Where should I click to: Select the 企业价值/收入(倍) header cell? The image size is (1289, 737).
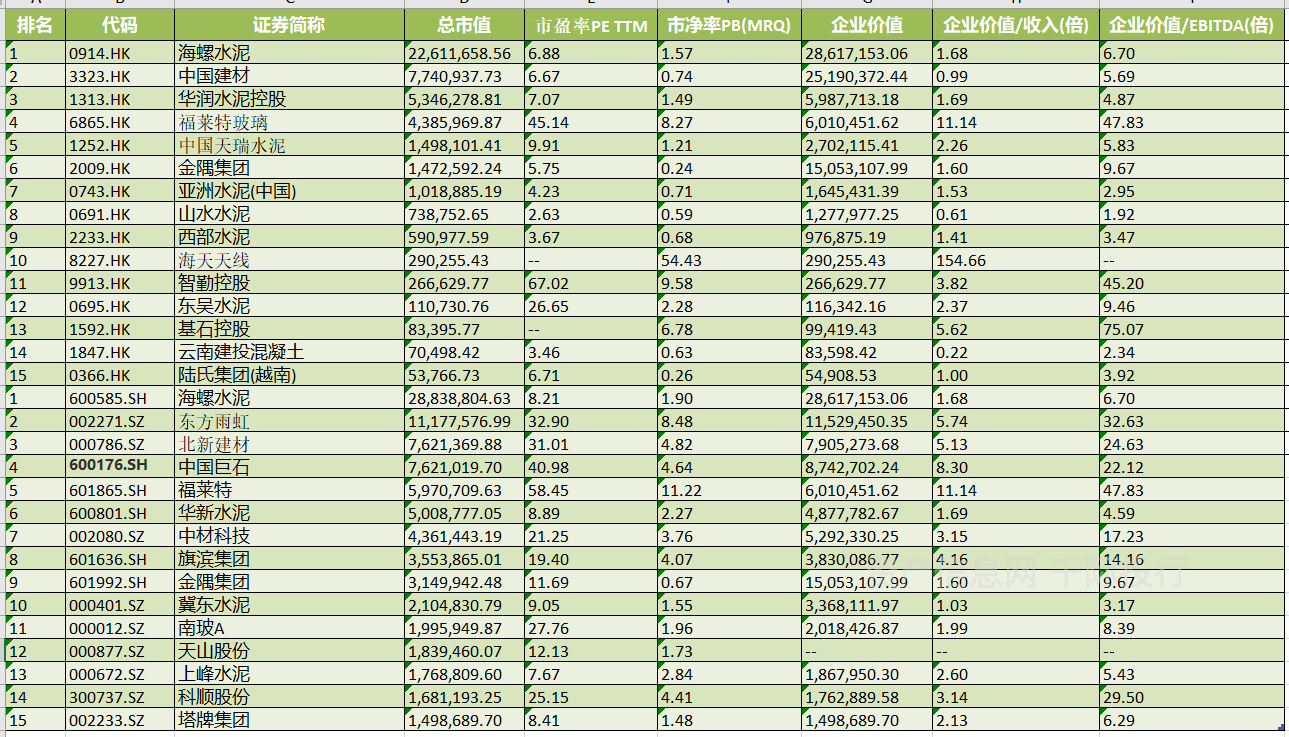click(x=1015, y=25)
